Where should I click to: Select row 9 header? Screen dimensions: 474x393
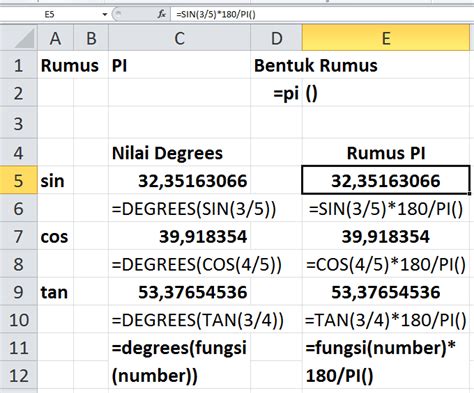[x=19, y=292]
